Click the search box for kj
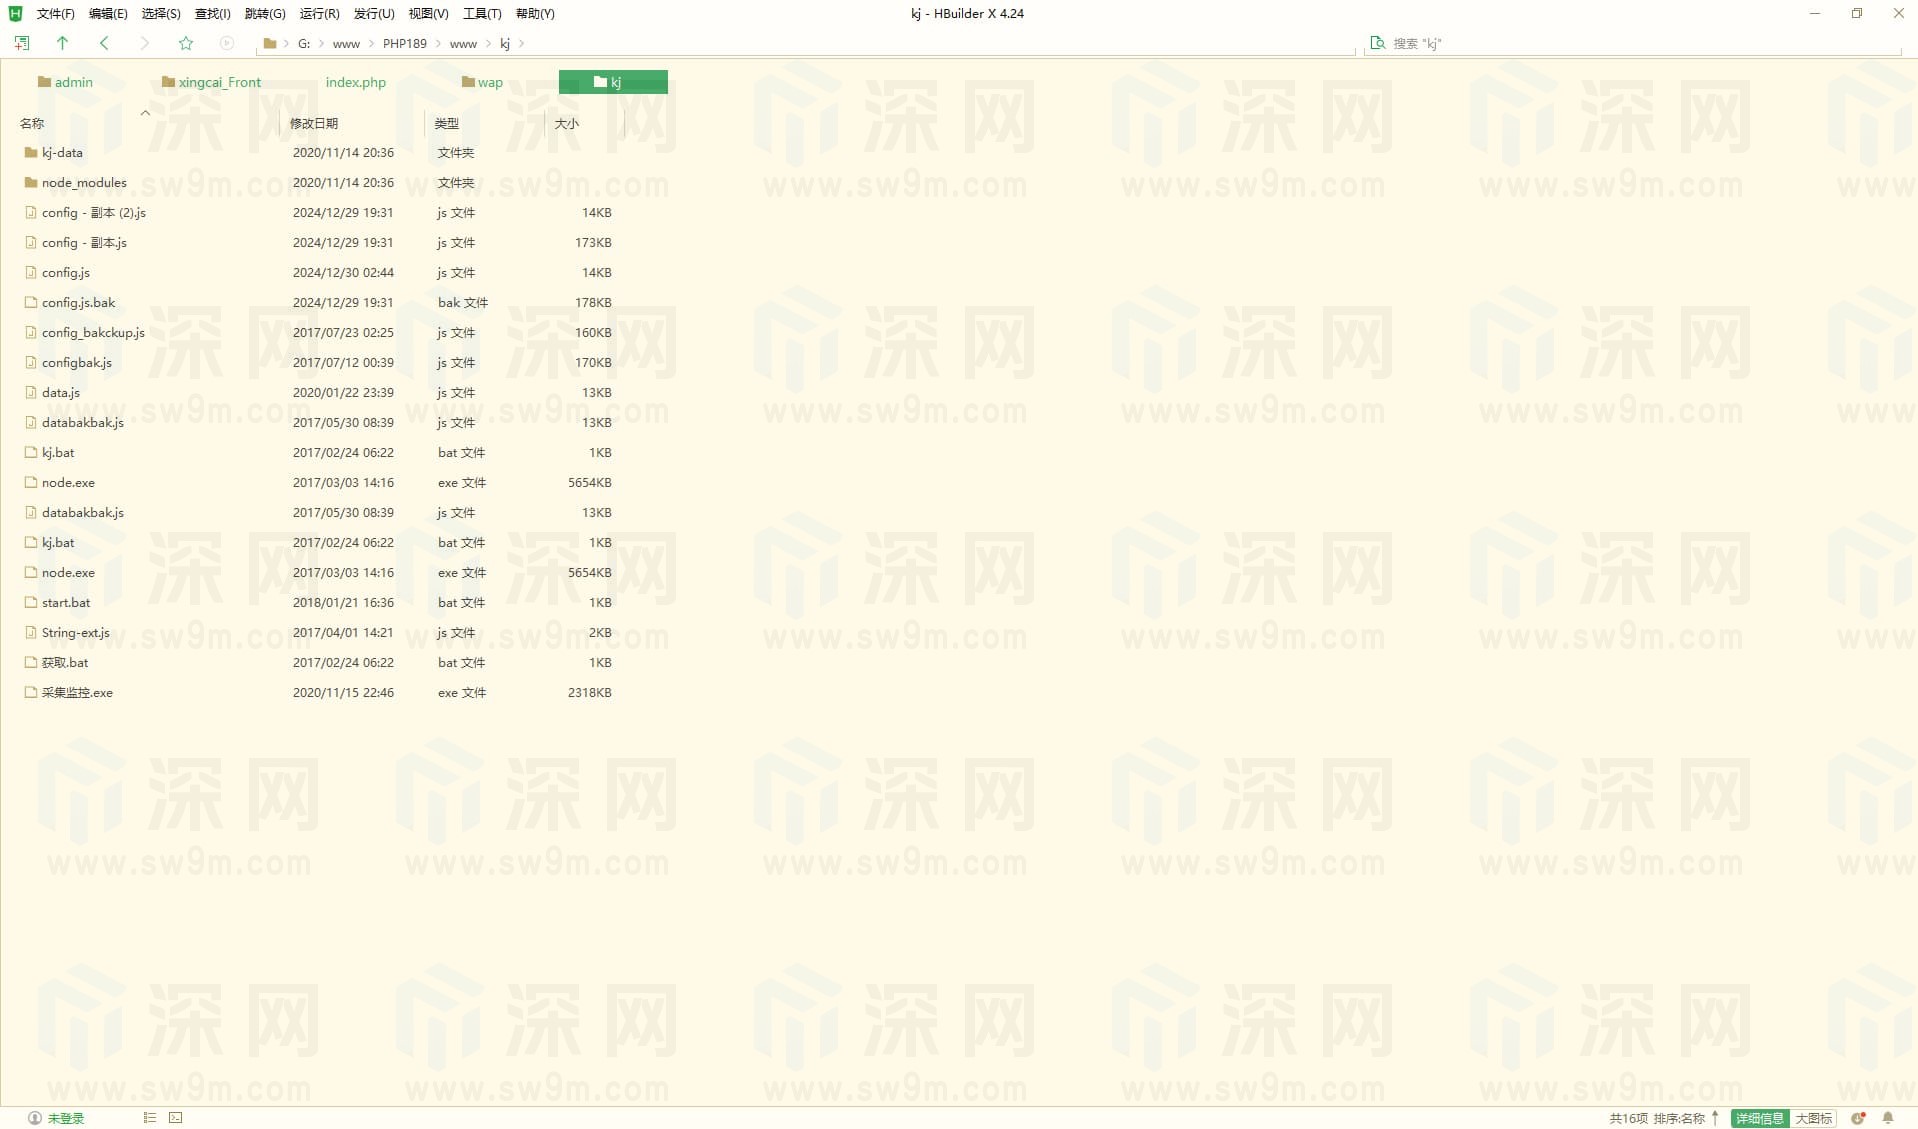This screenshot has width=1918, height=1129. [x=1630, y=43]
